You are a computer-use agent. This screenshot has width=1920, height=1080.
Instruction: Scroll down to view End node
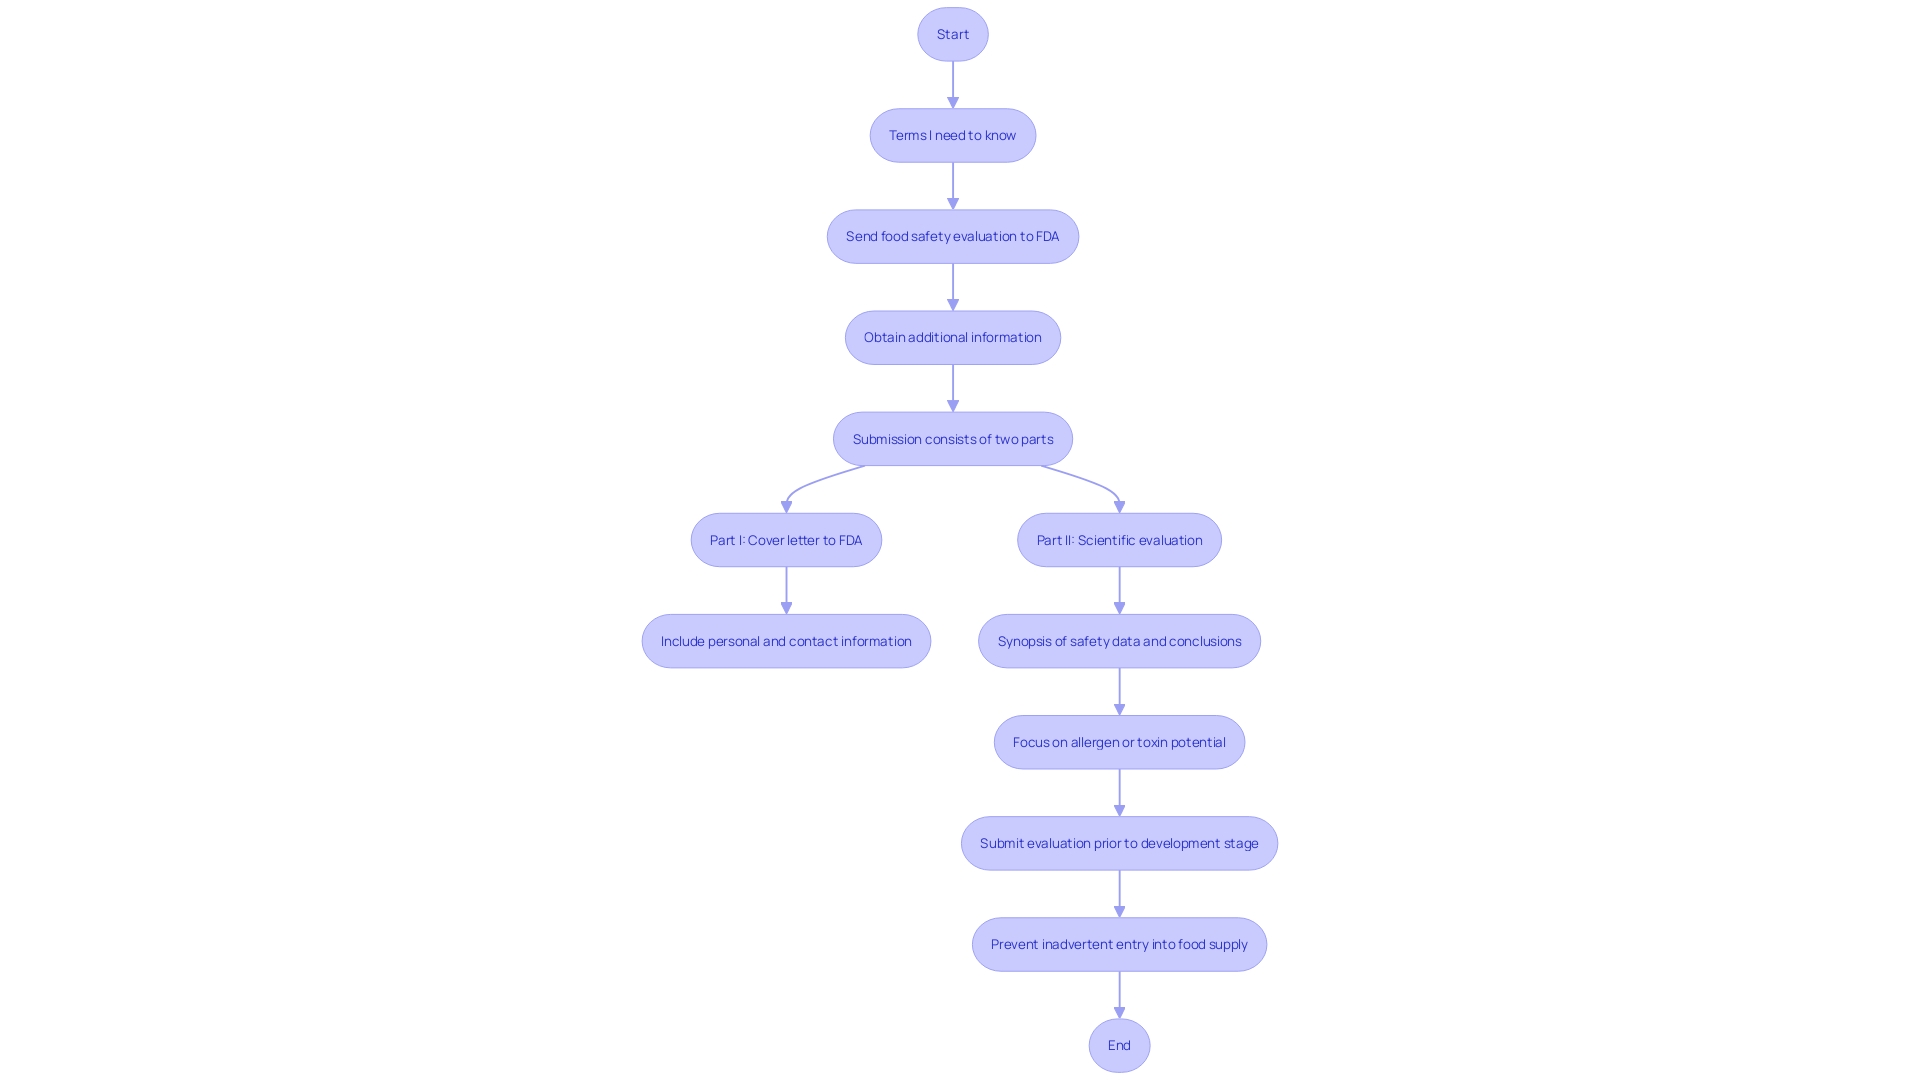(1118, 1044)
